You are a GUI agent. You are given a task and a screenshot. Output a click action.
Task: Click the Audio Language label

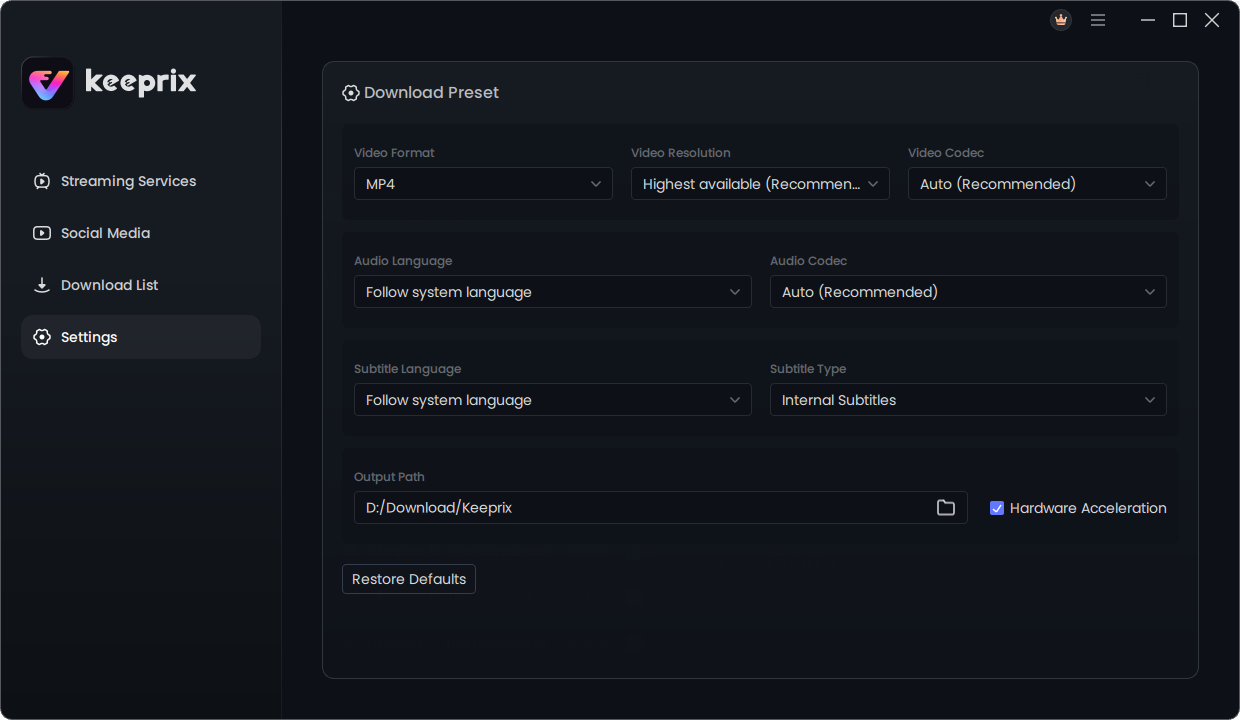click(403, 261)
